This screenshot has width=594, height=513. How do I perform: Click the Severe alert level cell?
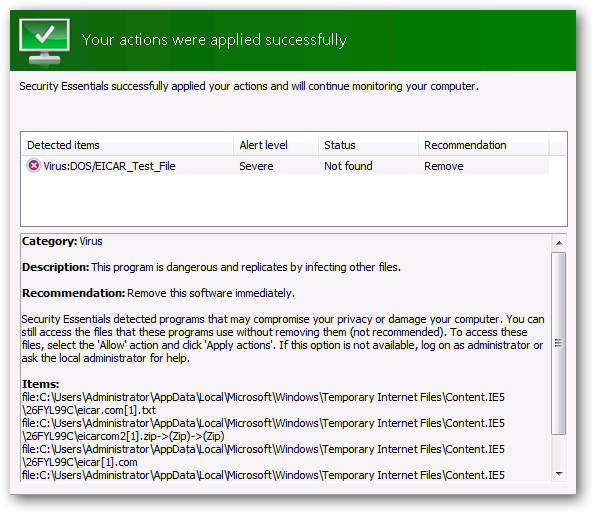(256, 166)
